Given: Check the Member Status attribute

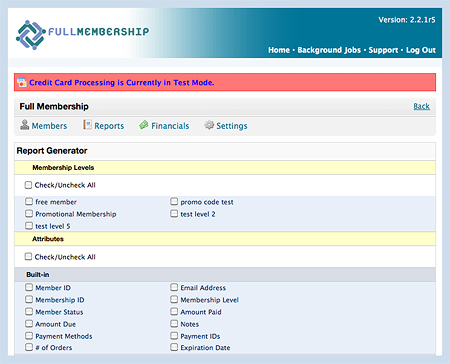Looking at the screenshot, I should click(29, 311).
